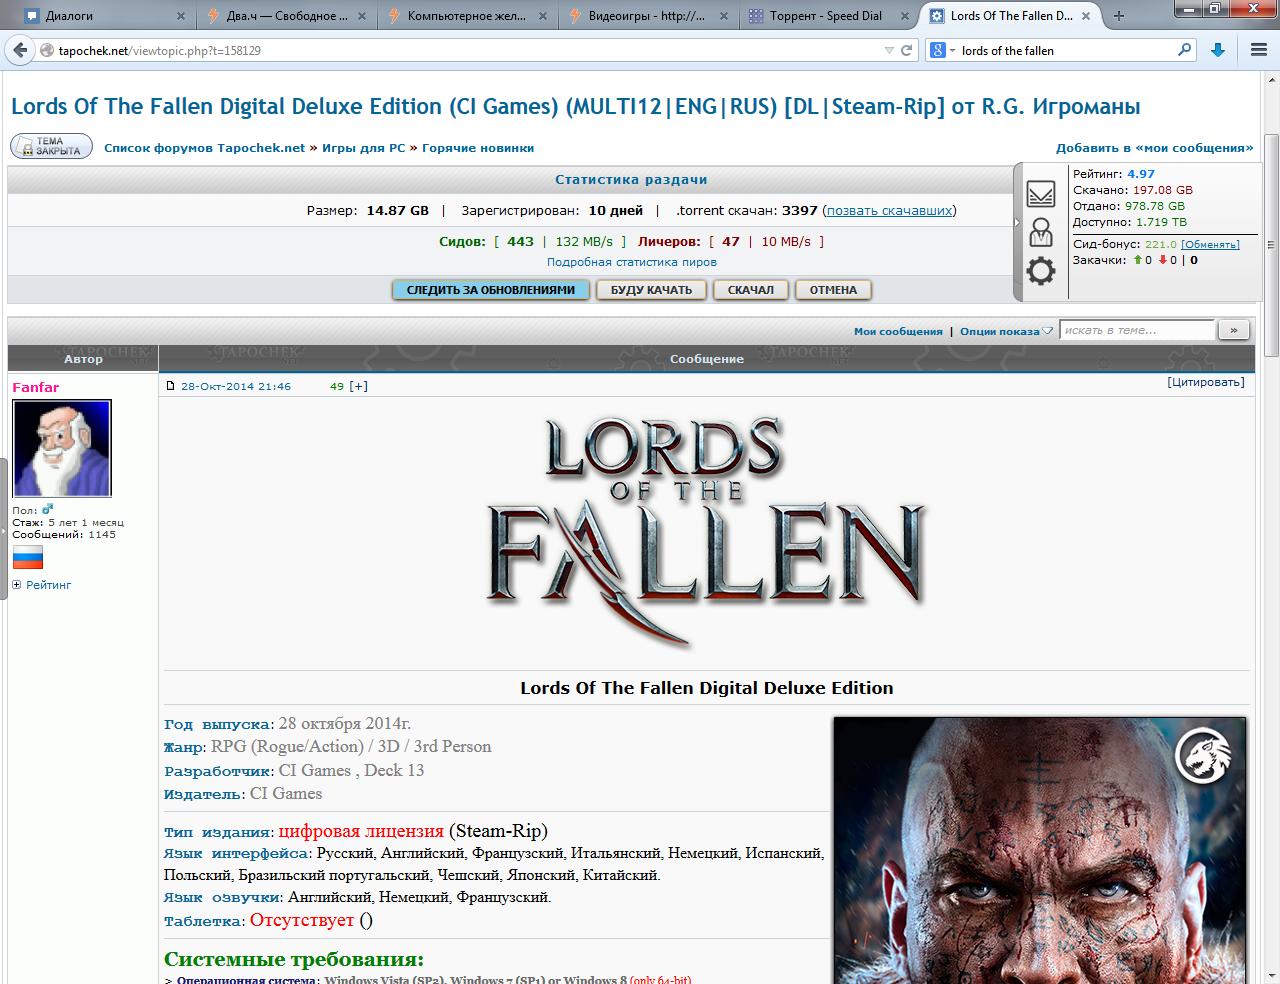The image size is (1280, 984).
Task: Click the green upload arrow in Закачки
Action: [x=1137, y=260]
